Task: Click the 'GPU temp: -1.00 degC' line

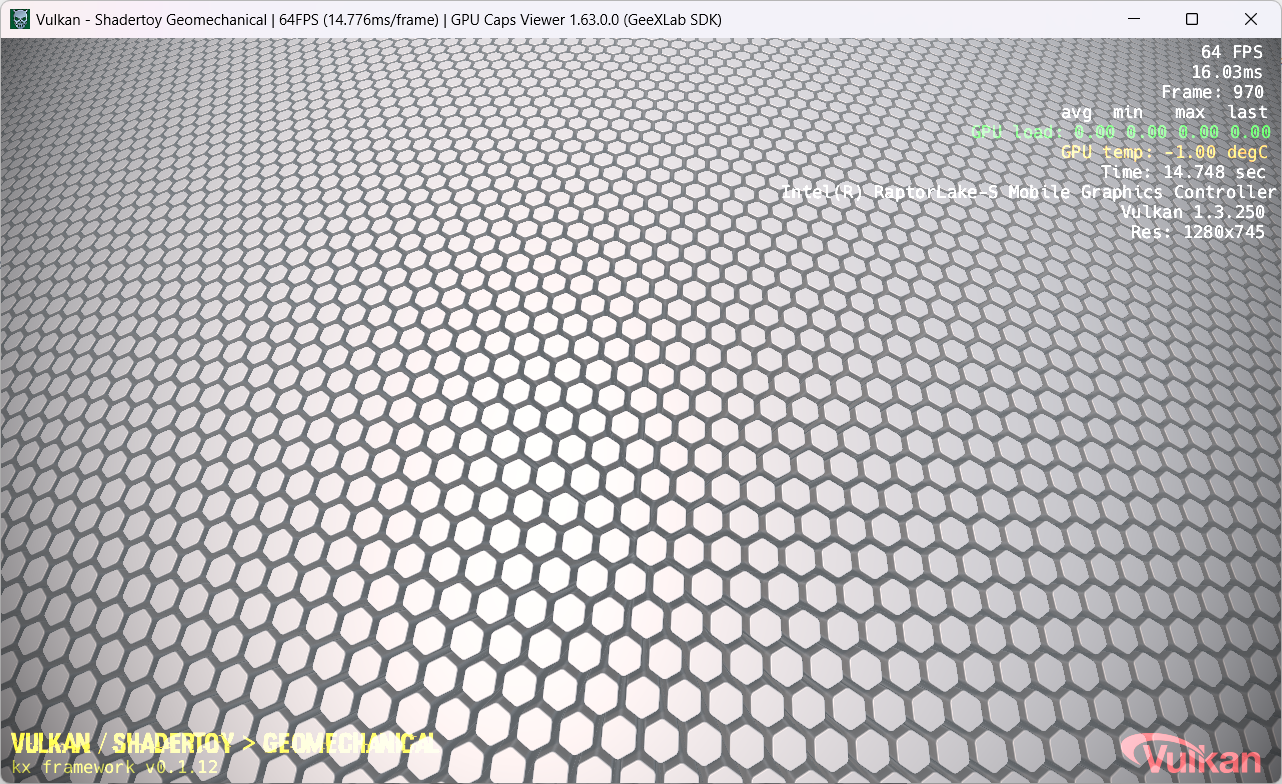Action: point(1165,152)
